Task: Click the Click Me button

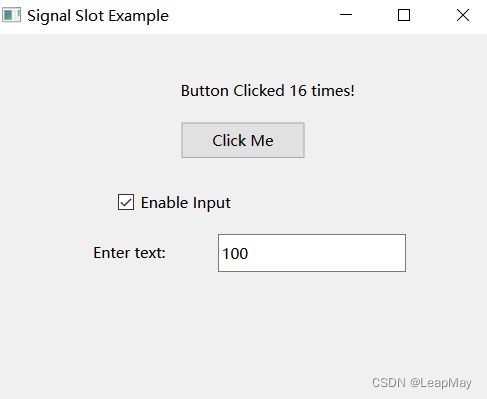Action: pos(243,140)
